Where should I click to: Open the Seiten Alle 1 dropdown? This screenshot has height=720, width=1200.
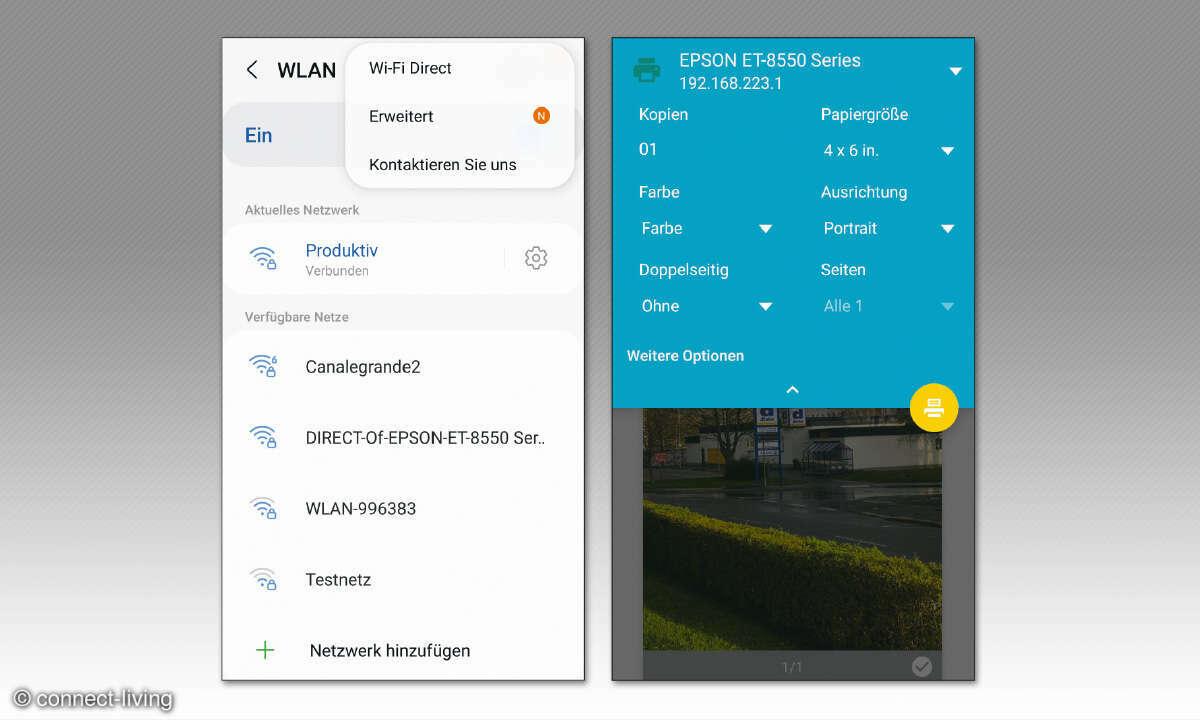(889, 306)
